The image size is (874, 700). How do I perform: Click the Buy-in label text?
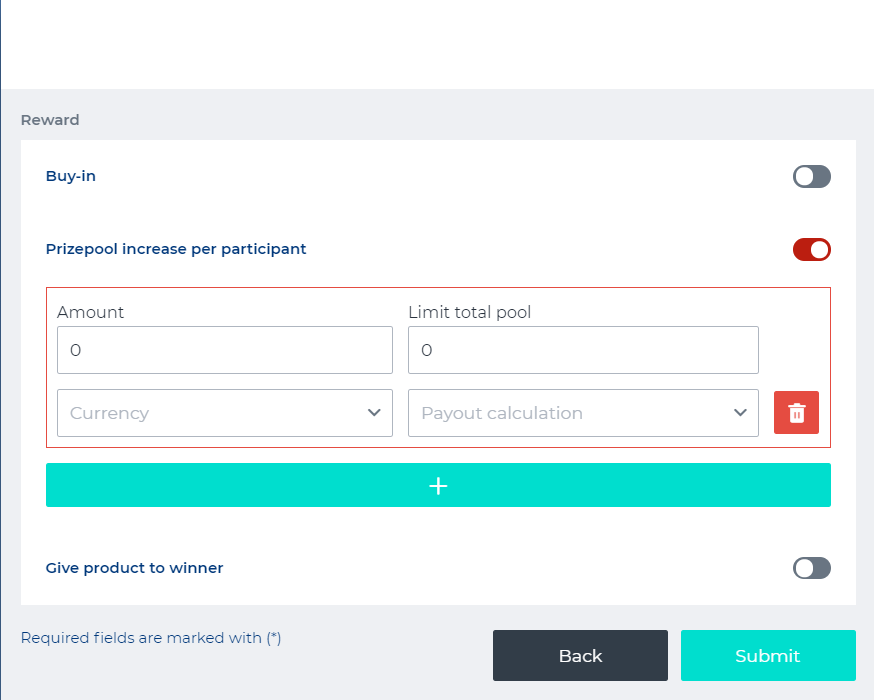pyautogui.click(x=71, y=176)
